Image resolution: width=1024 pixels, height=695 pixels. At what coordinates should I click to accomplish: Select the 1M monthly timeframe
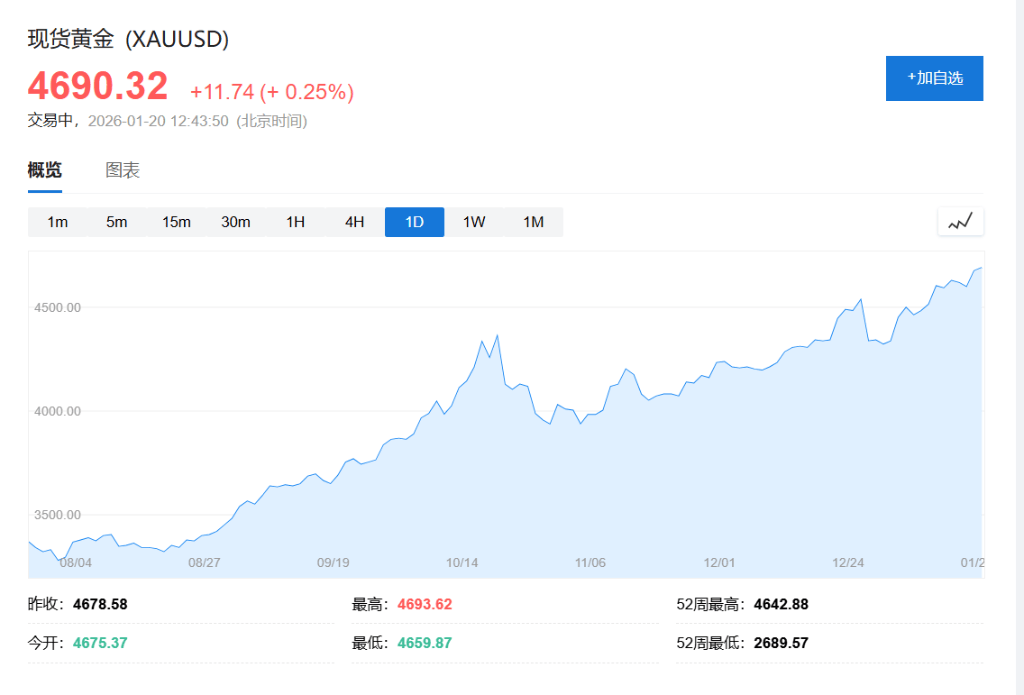(x=533, y=222)
